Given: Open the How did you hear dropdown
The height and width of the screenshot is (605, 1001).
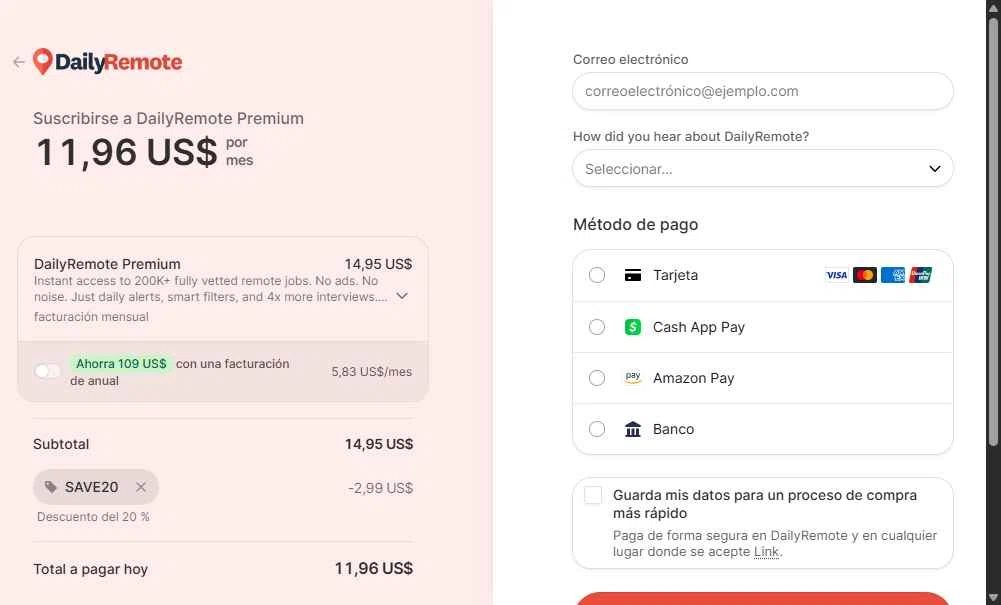Looking at the screenshot, I should (x=763, y=168).
